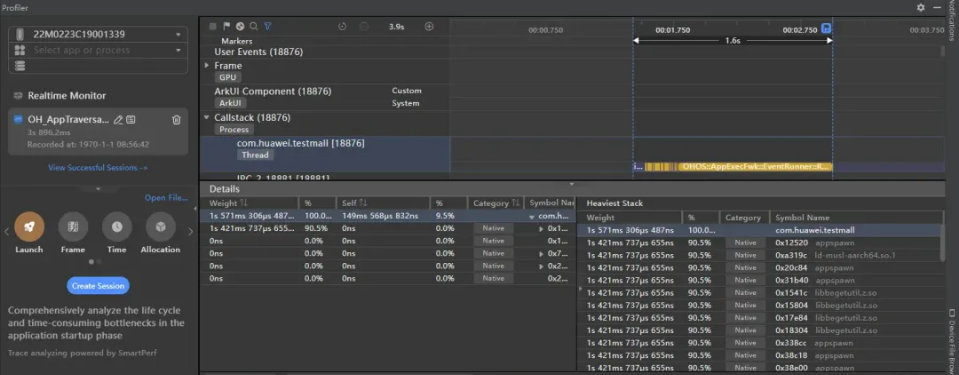
Task: Open the View Successful Sessions link
Action: click(x=98, y=168)
